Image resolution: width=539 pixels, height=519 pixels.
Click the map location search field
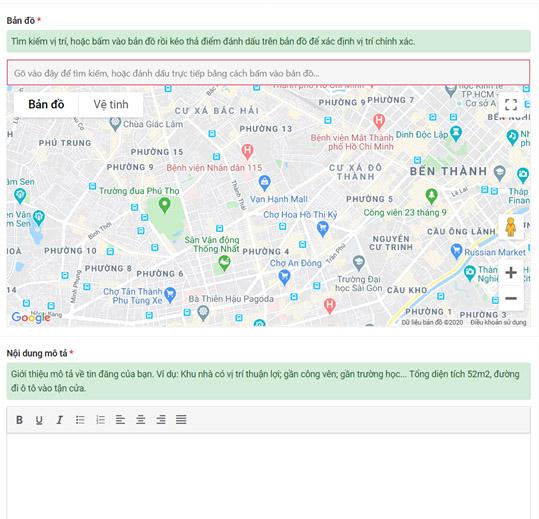[268, 73]
